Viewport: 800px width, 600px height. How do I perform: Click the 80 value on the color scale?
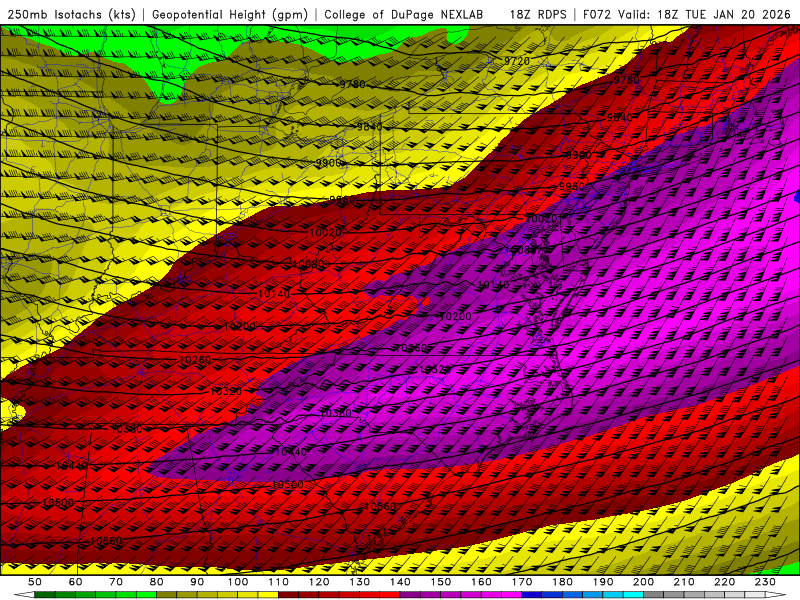[x=157, y=582]
